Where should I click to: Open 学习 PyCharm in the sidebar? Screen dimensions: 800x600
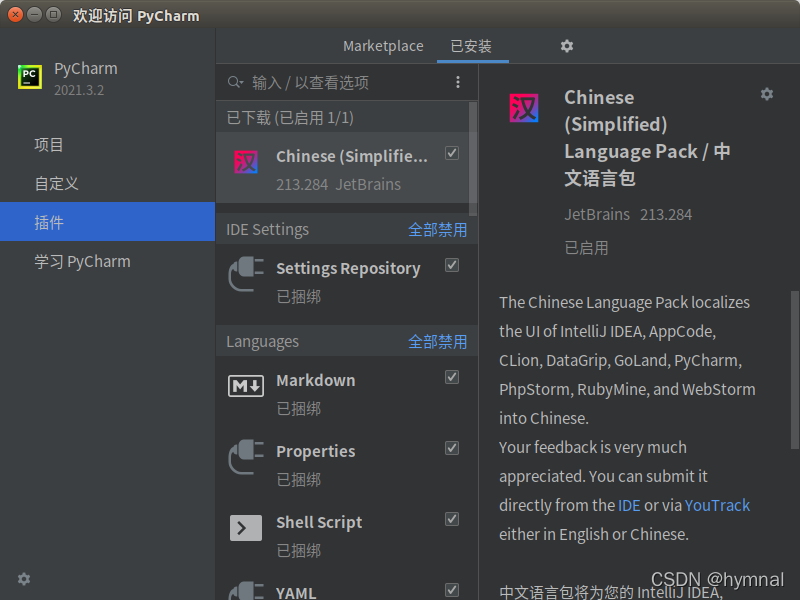[x=108, y=262]
